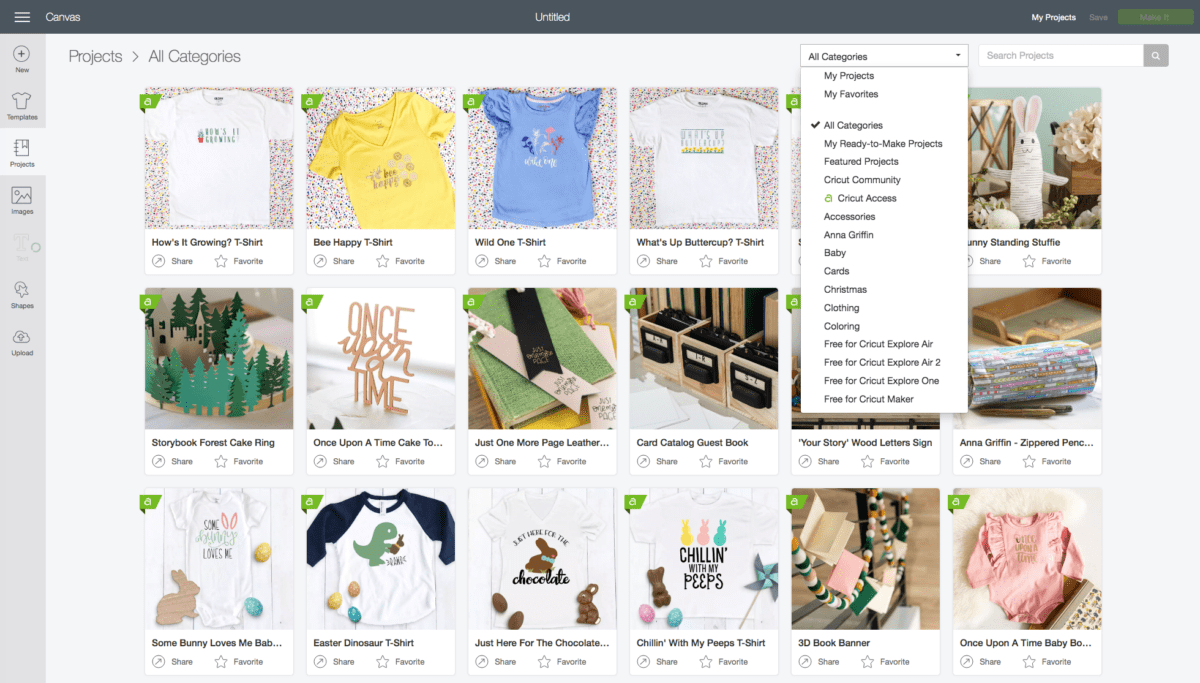Open the Upload panel

click(x=21, y=341)
